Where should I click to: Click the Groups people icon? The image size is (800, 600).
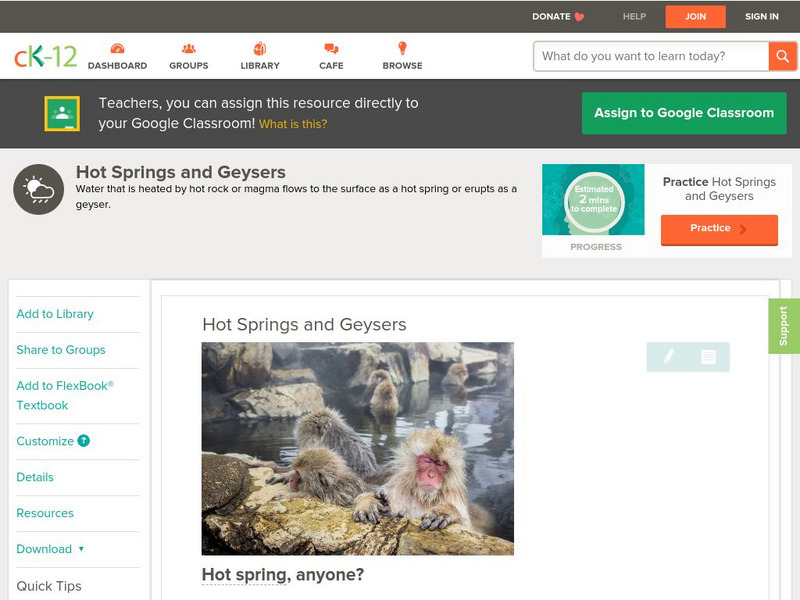coord(189,48)
